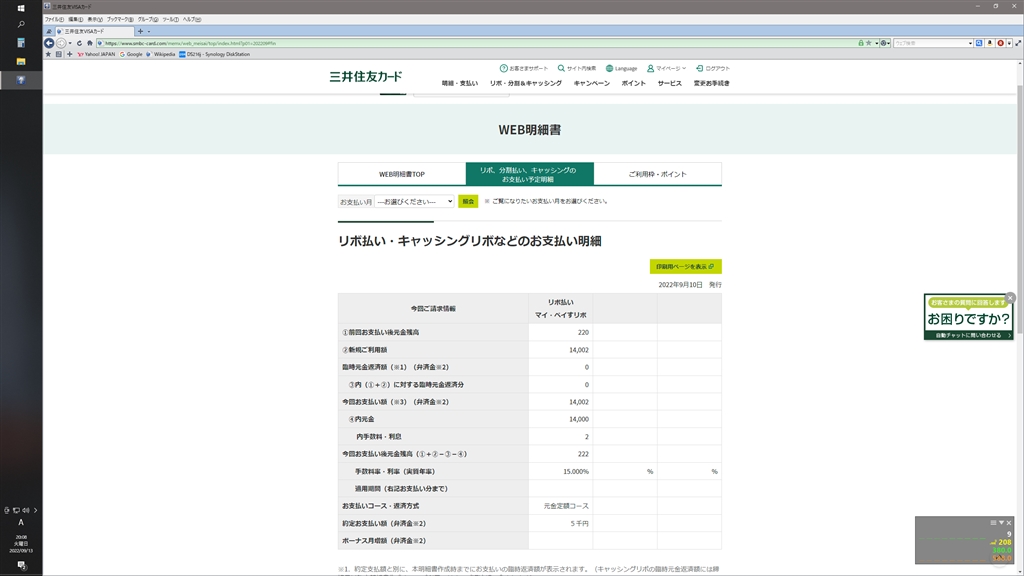Click the tab bar's leftmost icon

(49, 31)
